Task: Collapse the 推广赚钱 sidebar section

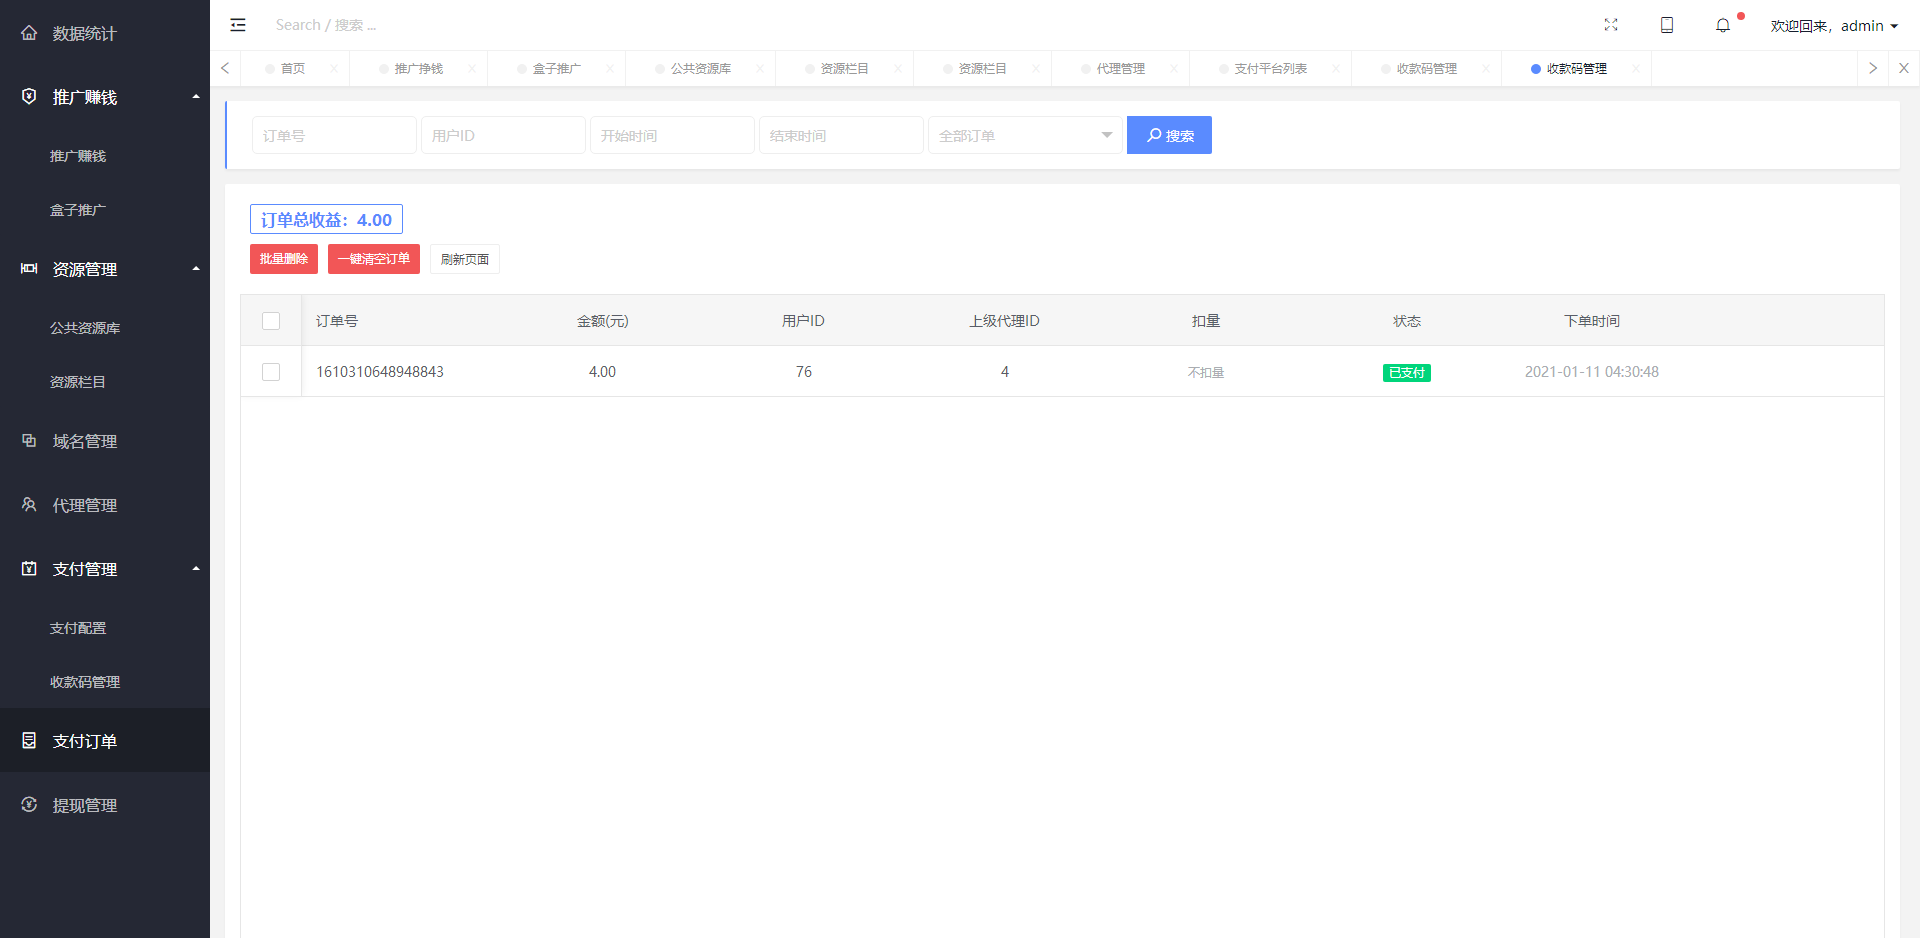Action: coord(196,97)
